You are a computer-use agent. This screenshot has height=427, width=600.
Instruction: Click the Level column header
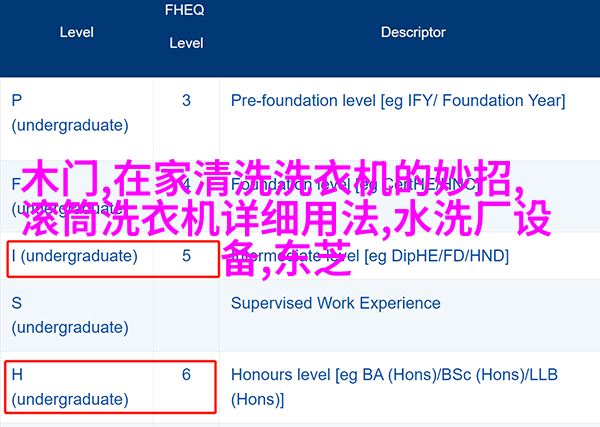tap(77, 33)
